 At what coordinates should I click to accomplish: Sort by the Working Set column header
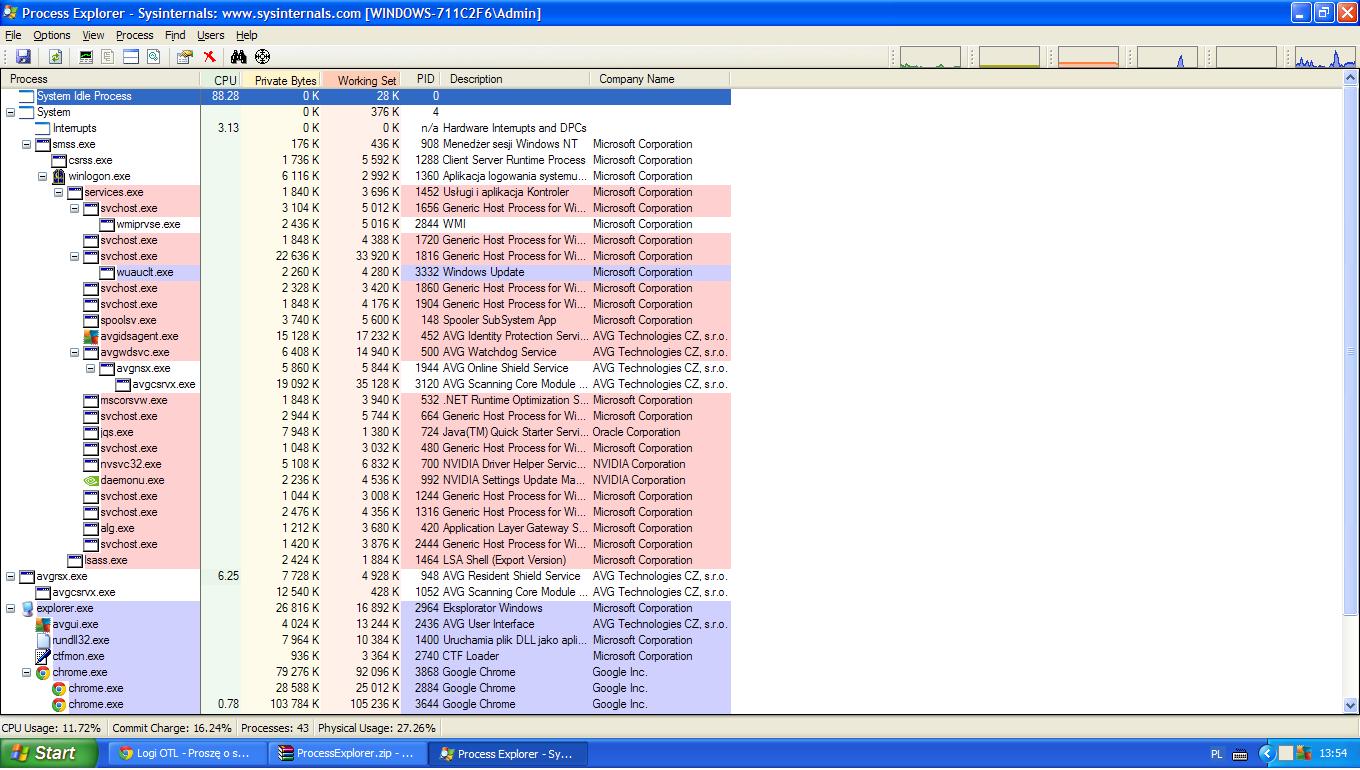tap(361, 79)
